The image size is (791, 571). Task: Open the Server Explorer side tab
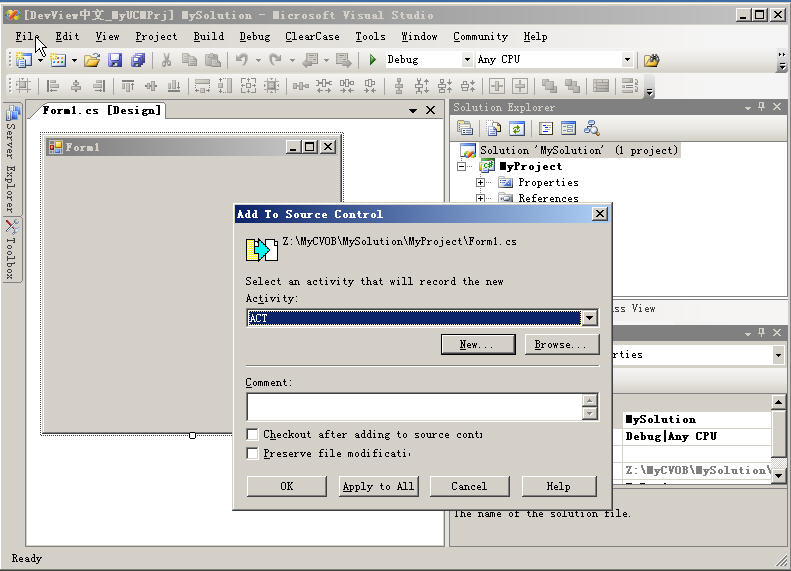pos(12,158)
